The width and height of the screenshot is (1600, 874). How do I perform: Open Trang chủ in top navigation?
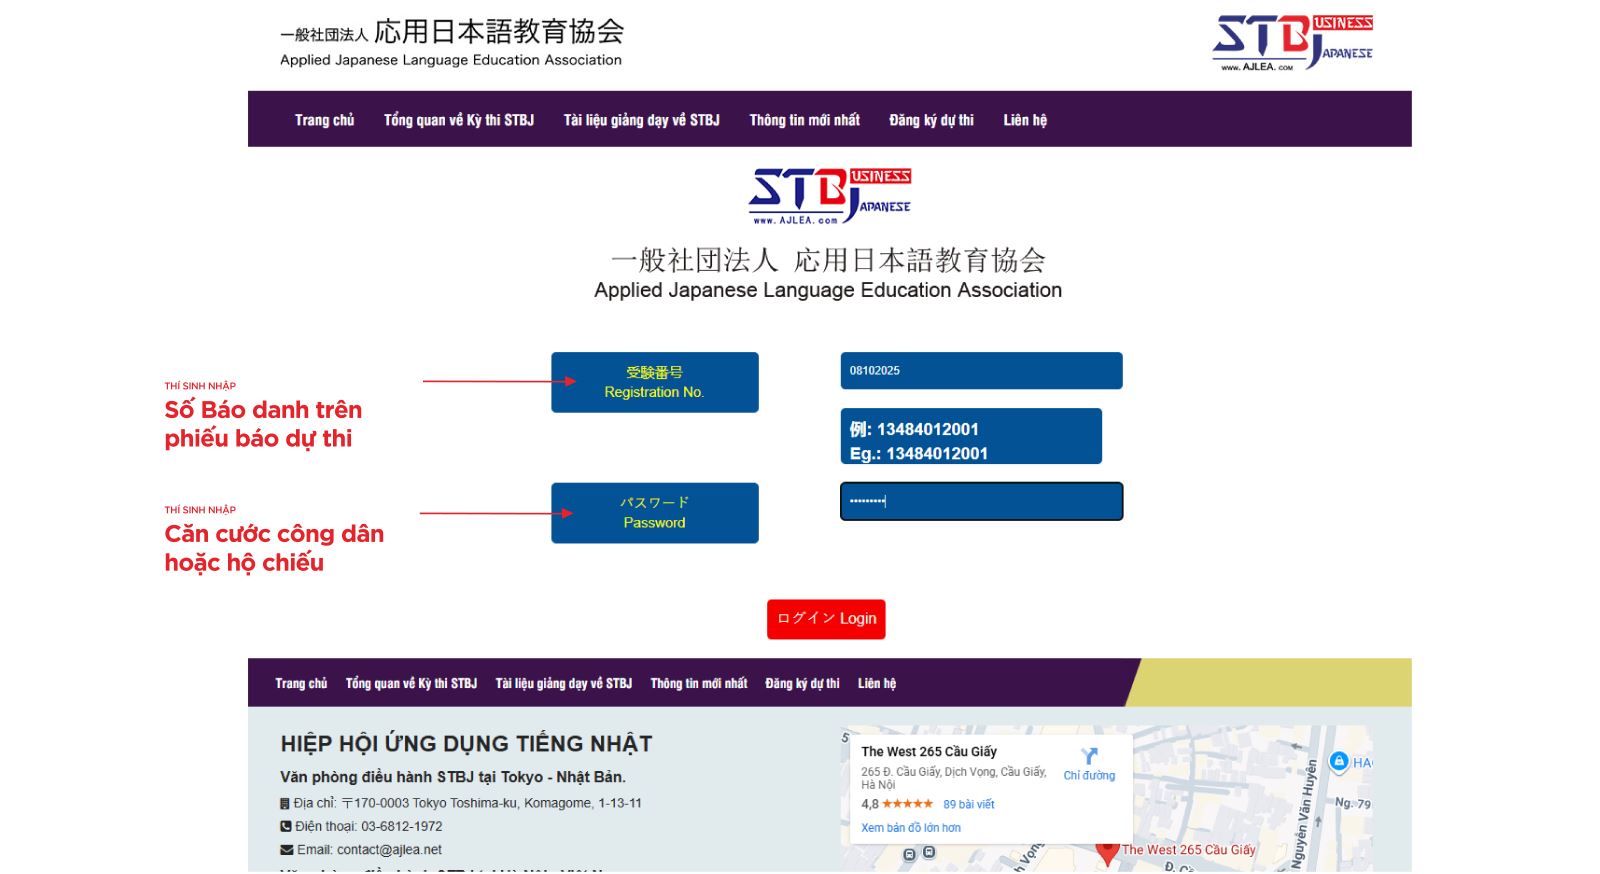[x=324, y=120]
